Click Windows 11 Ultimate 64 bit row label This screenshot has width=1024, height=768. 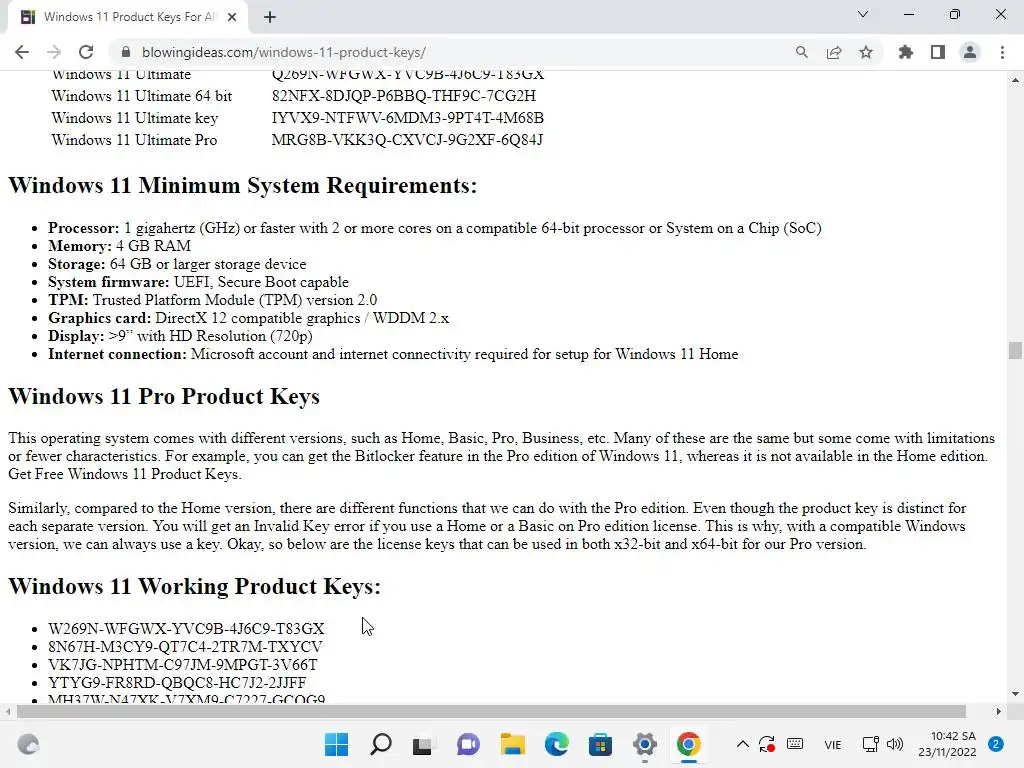pyautogui.click(x=142, y=96)
